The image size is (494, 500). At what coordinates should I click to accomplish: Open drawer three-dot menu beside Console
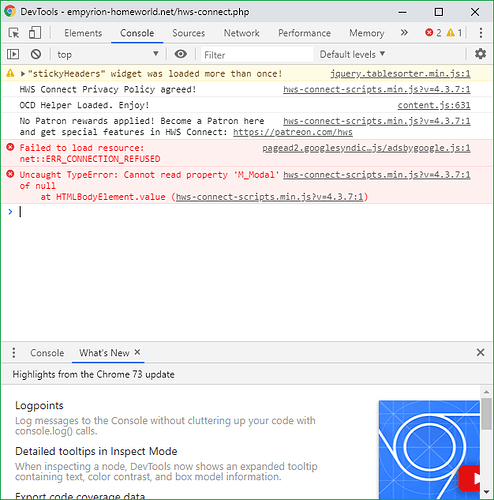14,353
